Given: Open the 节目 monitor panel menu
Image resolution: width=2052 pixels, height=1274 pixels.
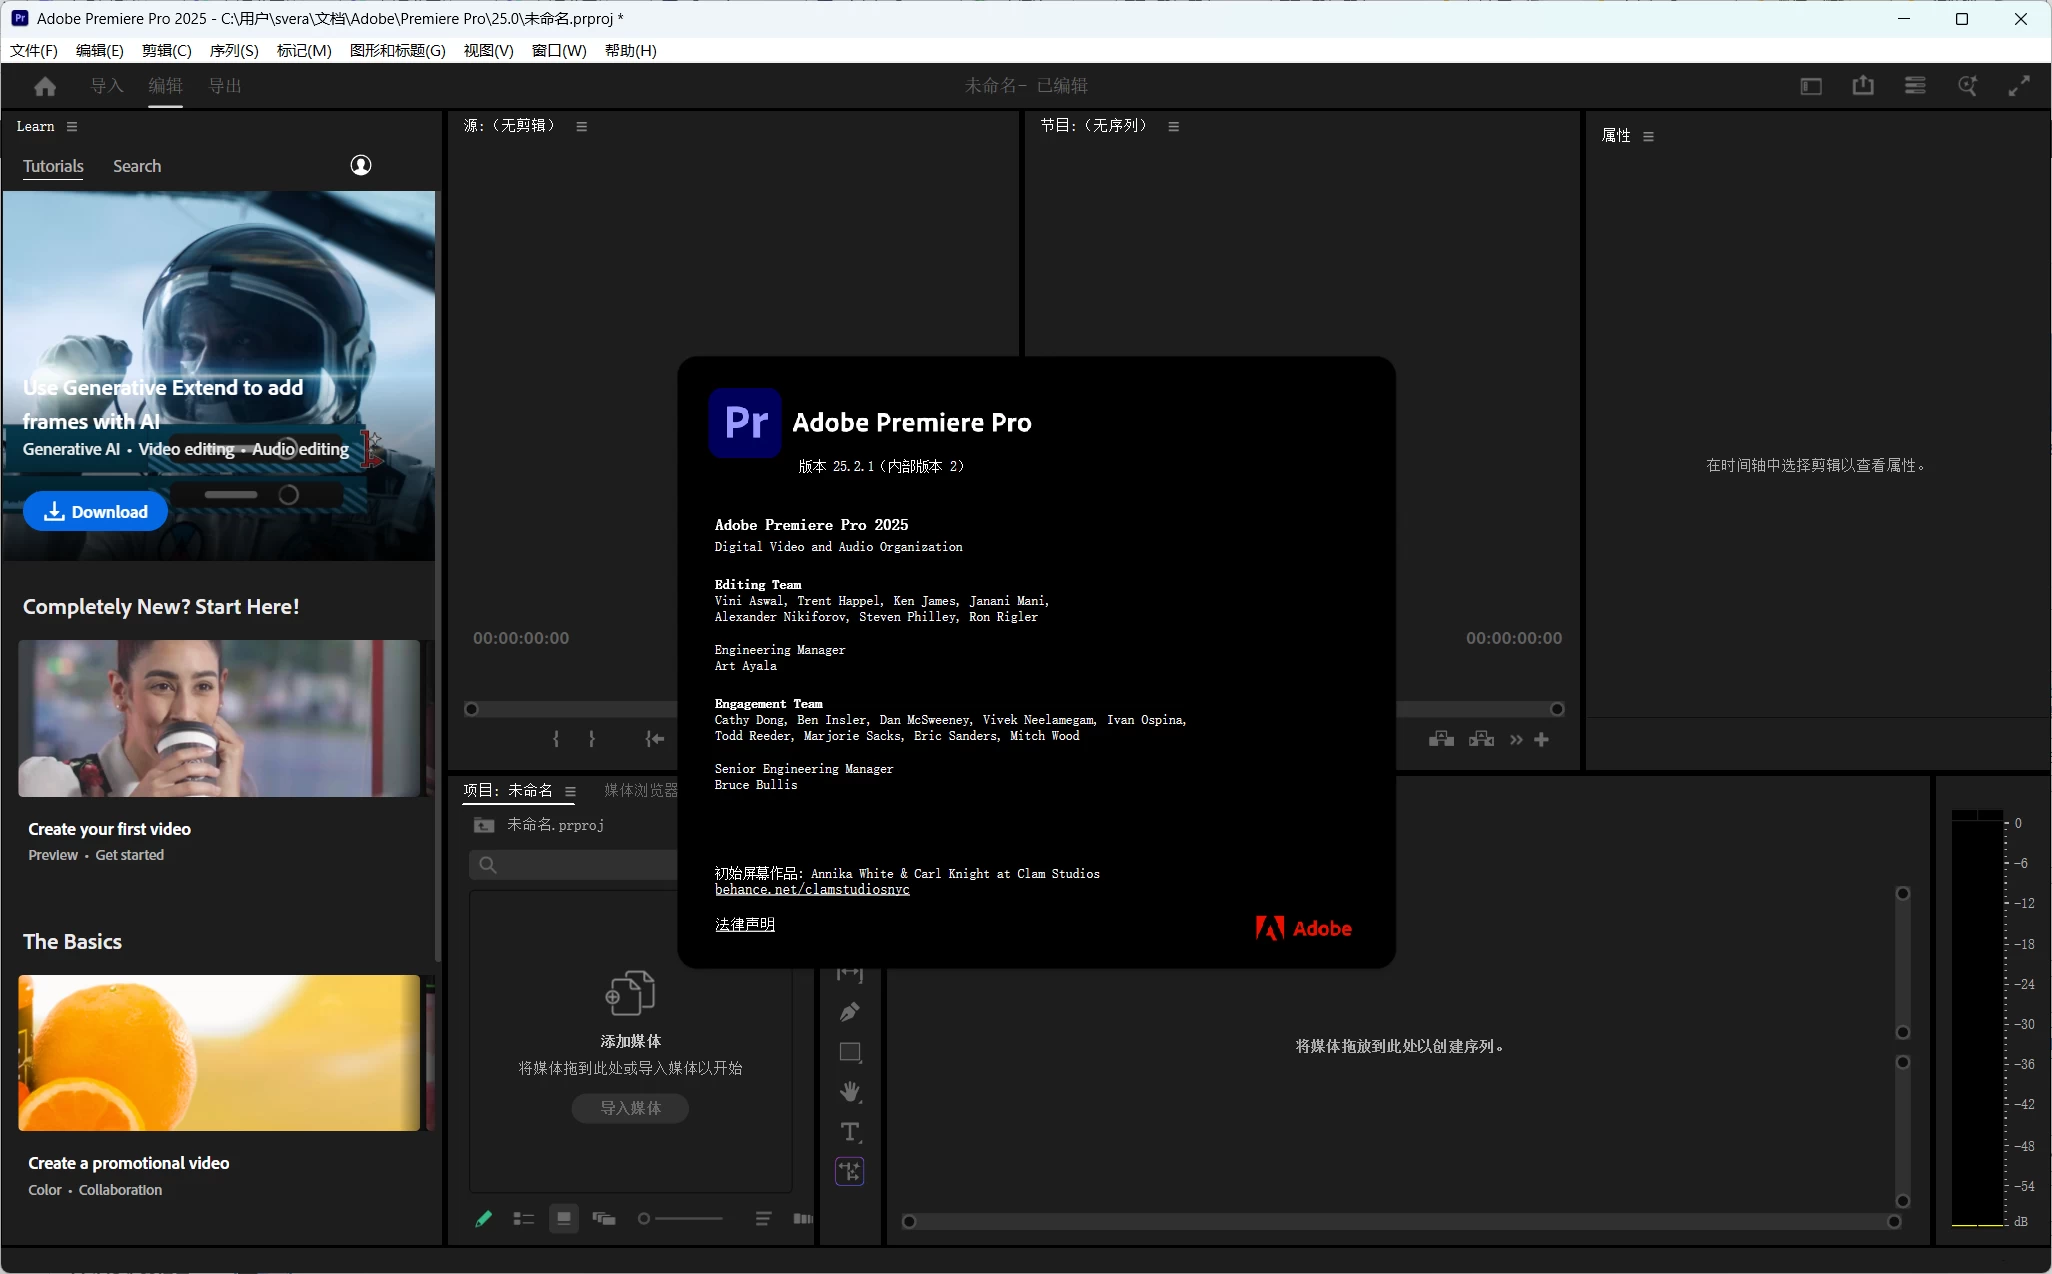Looking at the screenshot, I should [x=1174, y=126].
